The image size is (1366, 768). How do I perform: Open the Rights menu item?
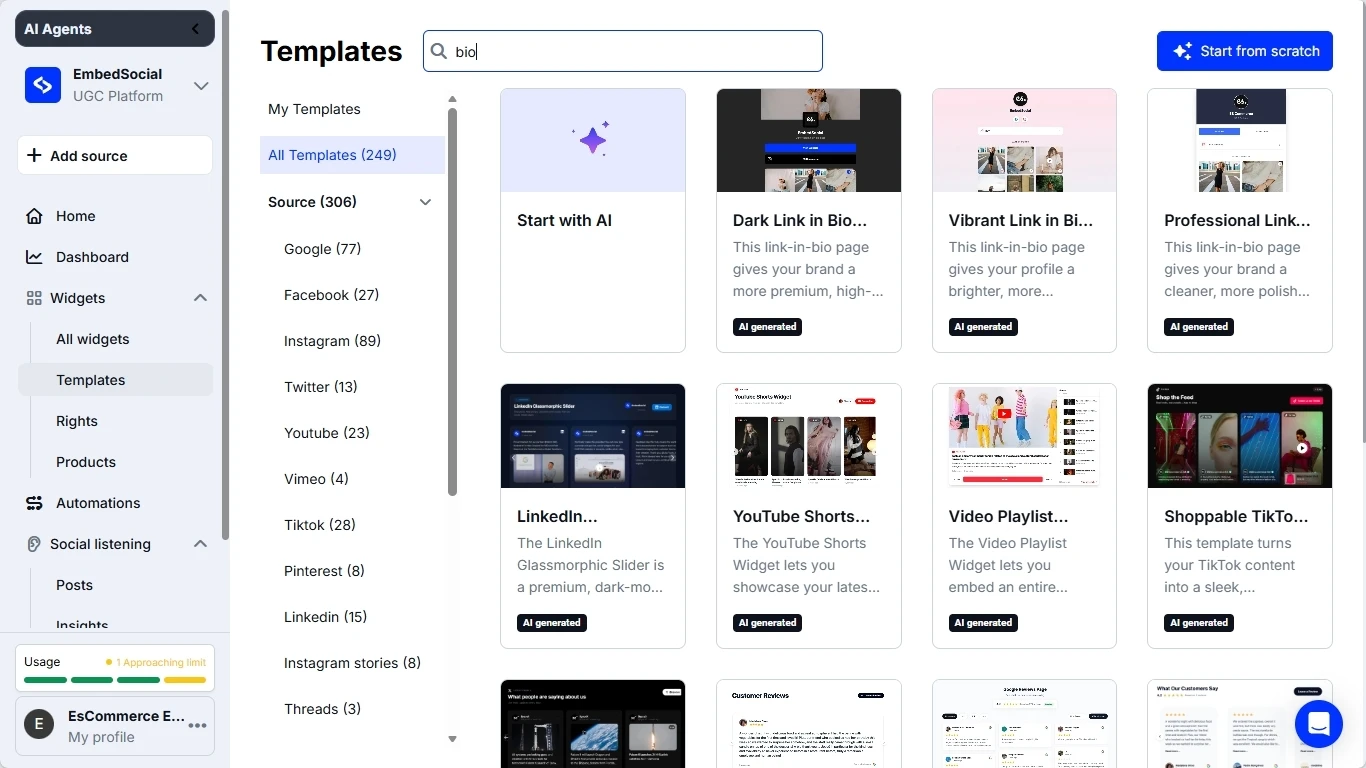77,421
